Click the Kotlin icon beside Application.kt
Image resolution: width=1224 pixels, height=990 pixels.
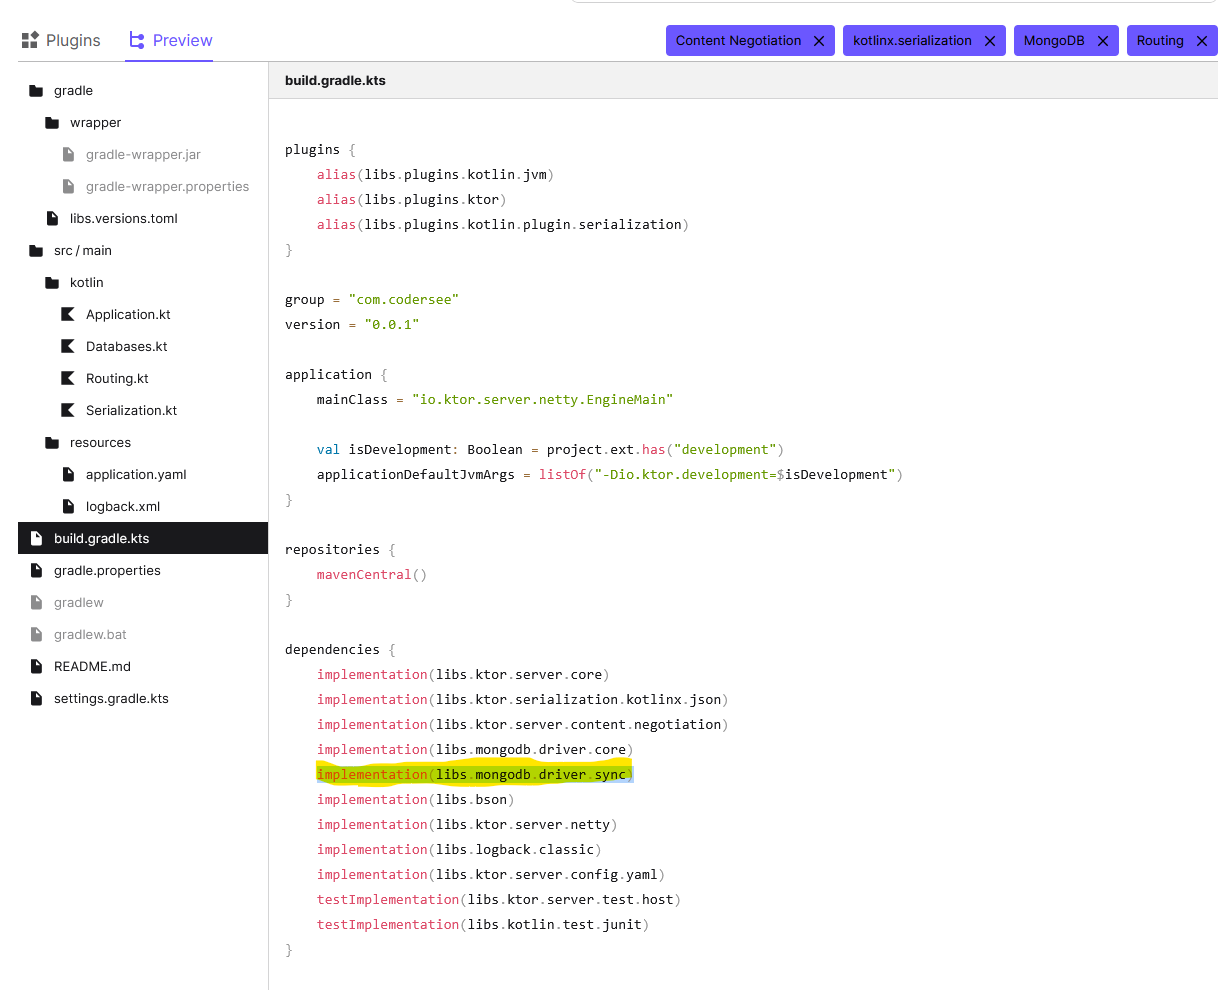point(66,314)
